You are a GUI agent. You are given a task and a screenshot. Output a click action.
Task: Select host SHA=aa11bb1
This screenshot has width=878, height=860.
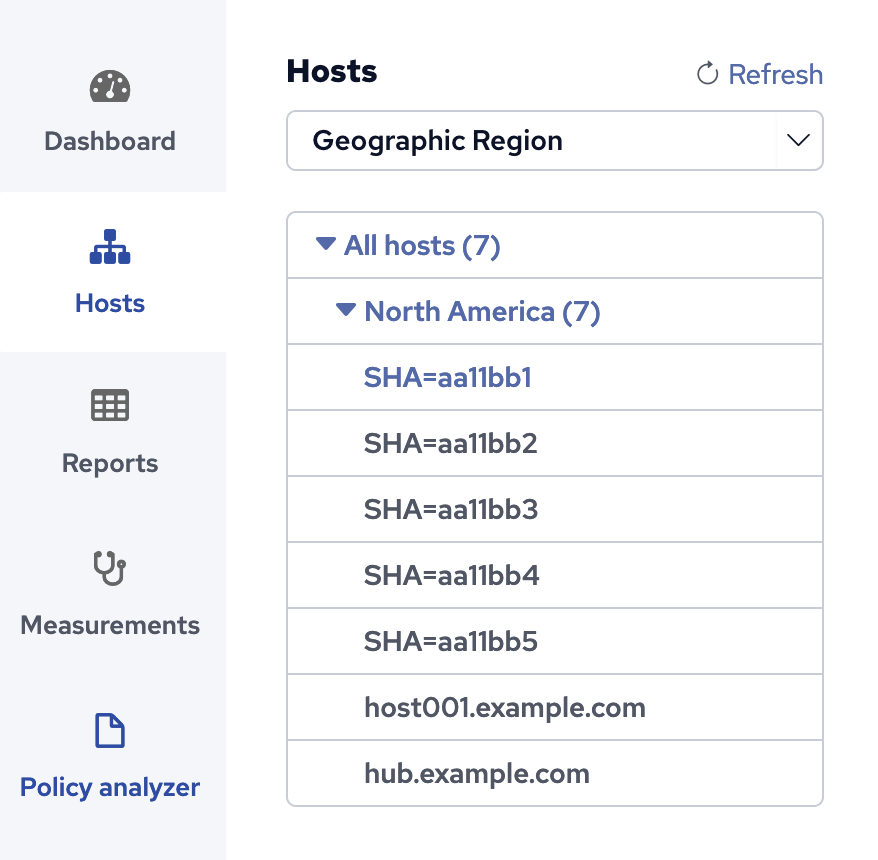448,377
